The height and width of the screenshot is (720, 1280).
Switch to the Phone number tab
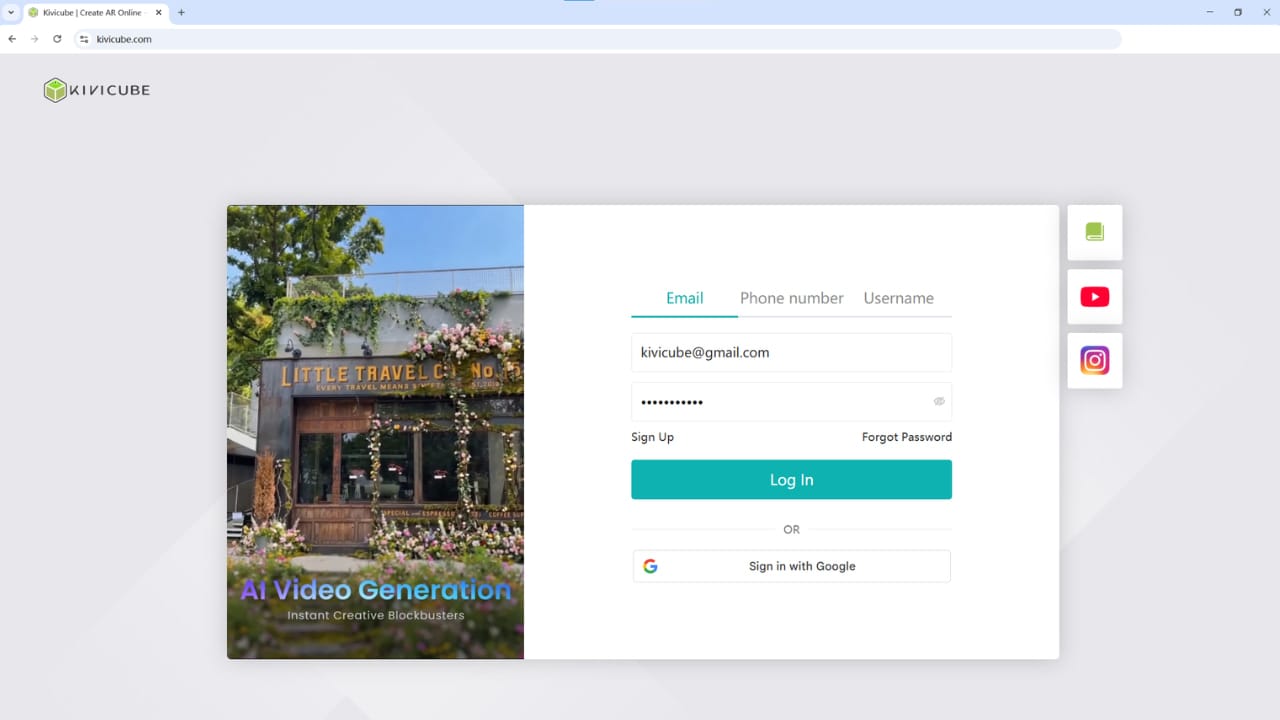791,298
